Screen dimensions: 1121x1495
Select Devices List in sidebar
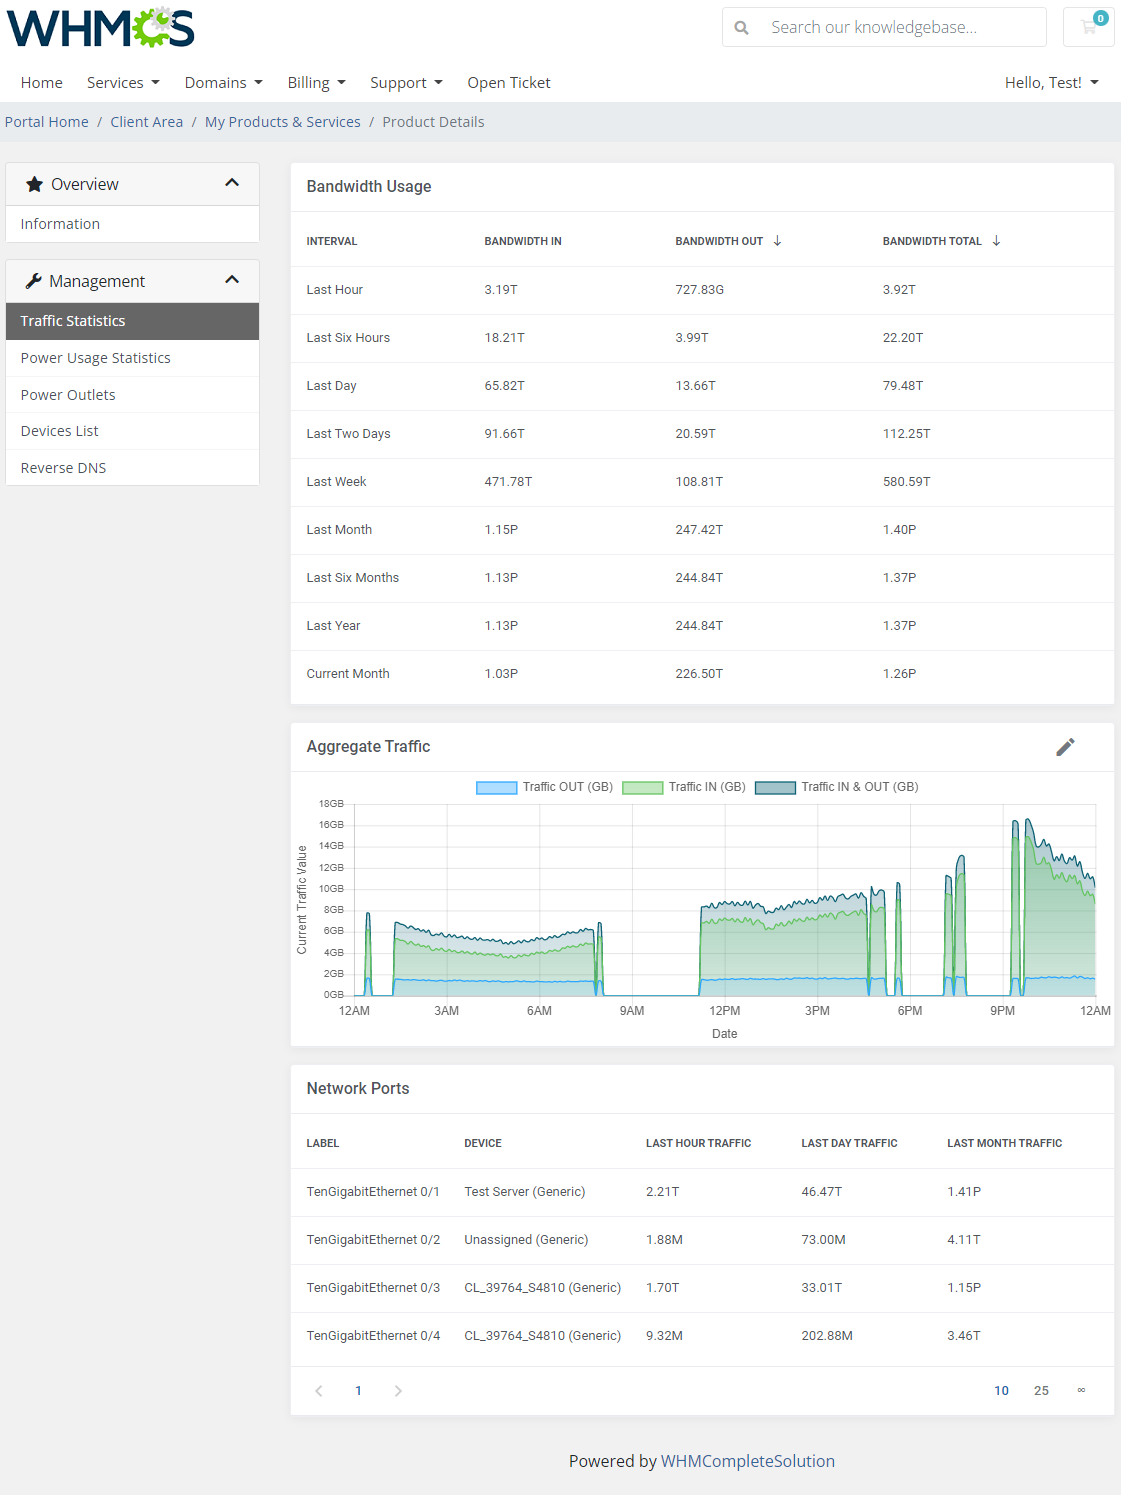(x=132, y=431)
